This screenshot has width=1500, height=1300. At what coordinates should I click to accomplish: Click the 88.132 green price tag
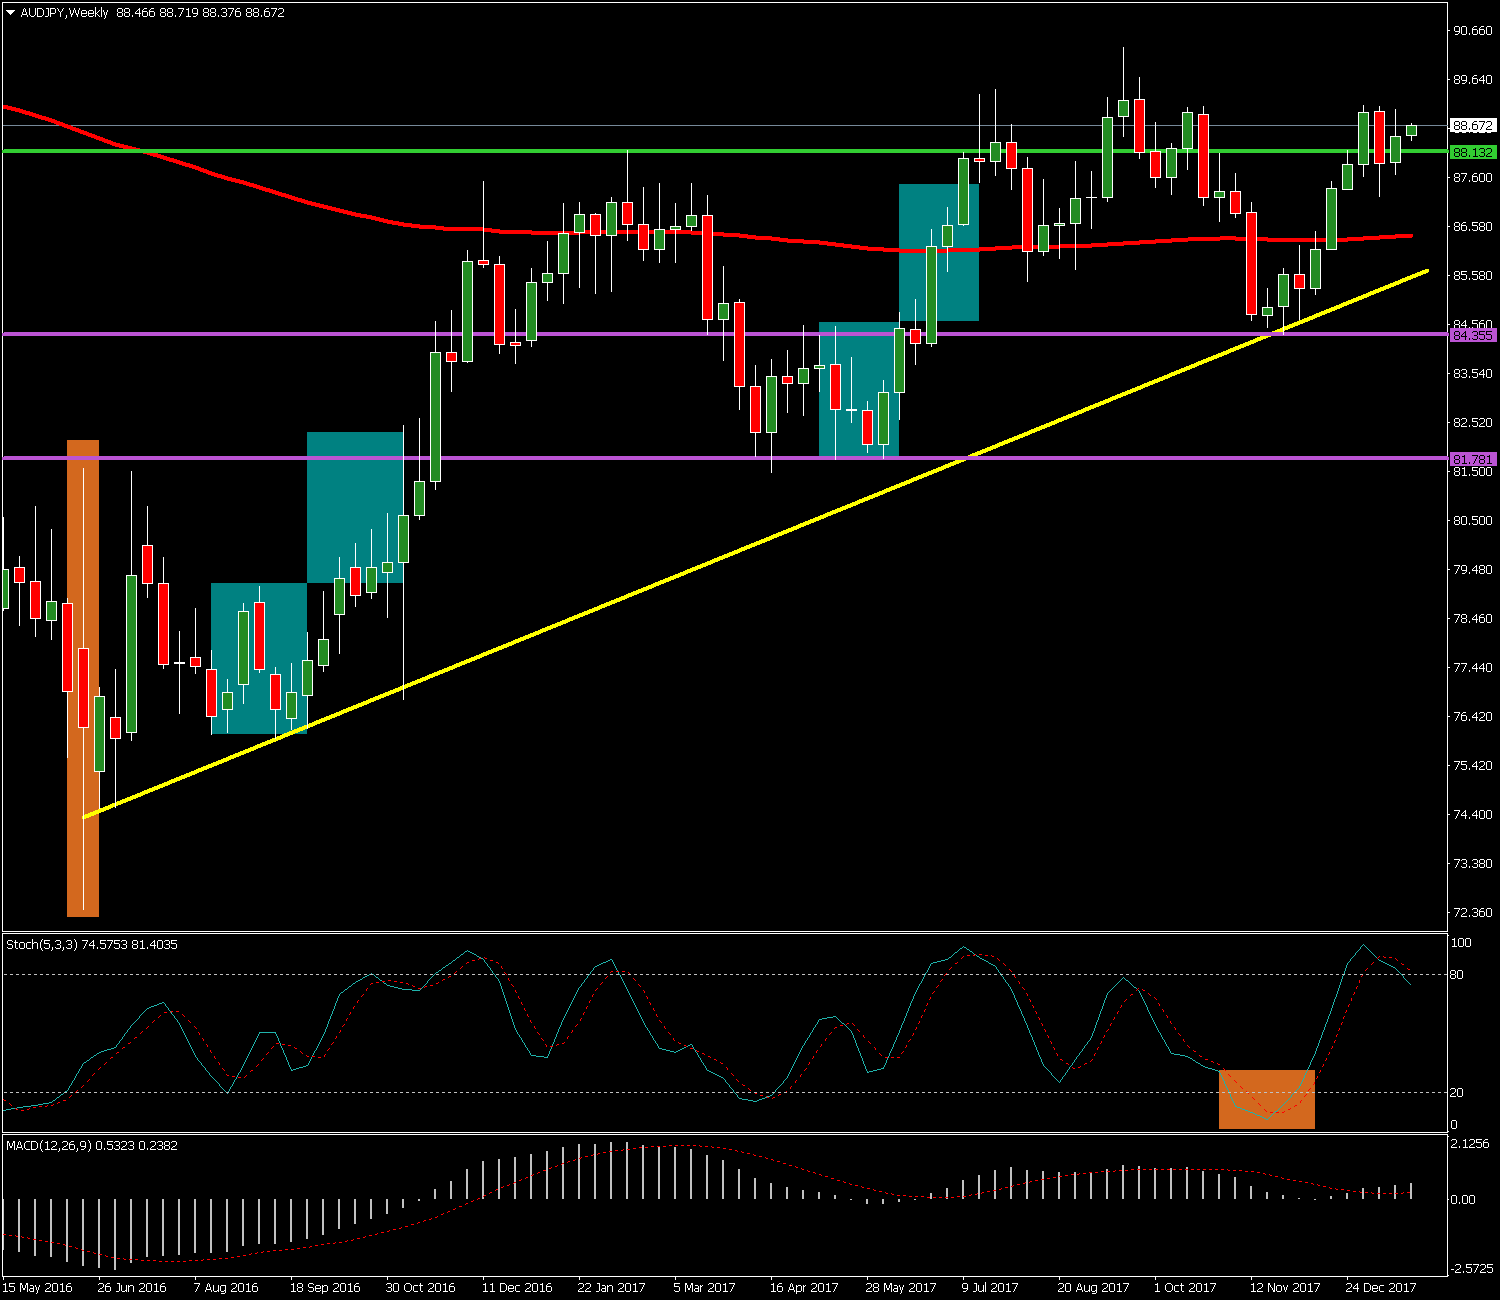pyautogui.click(x=1472, y=152)
